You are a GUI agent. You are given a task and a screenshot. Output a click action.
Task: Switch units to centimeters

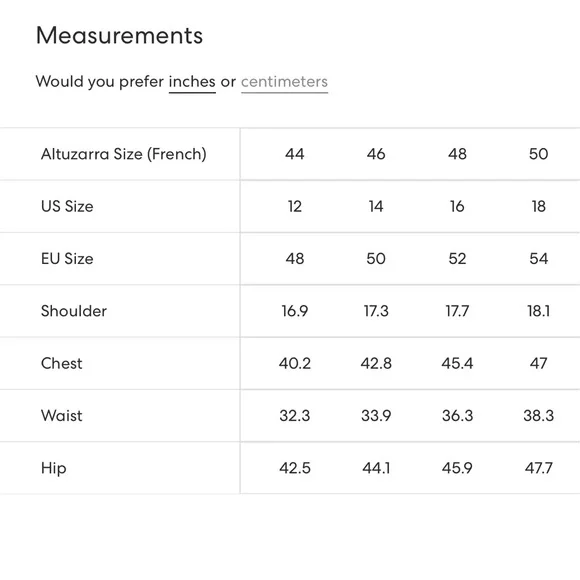coord(284,82)
